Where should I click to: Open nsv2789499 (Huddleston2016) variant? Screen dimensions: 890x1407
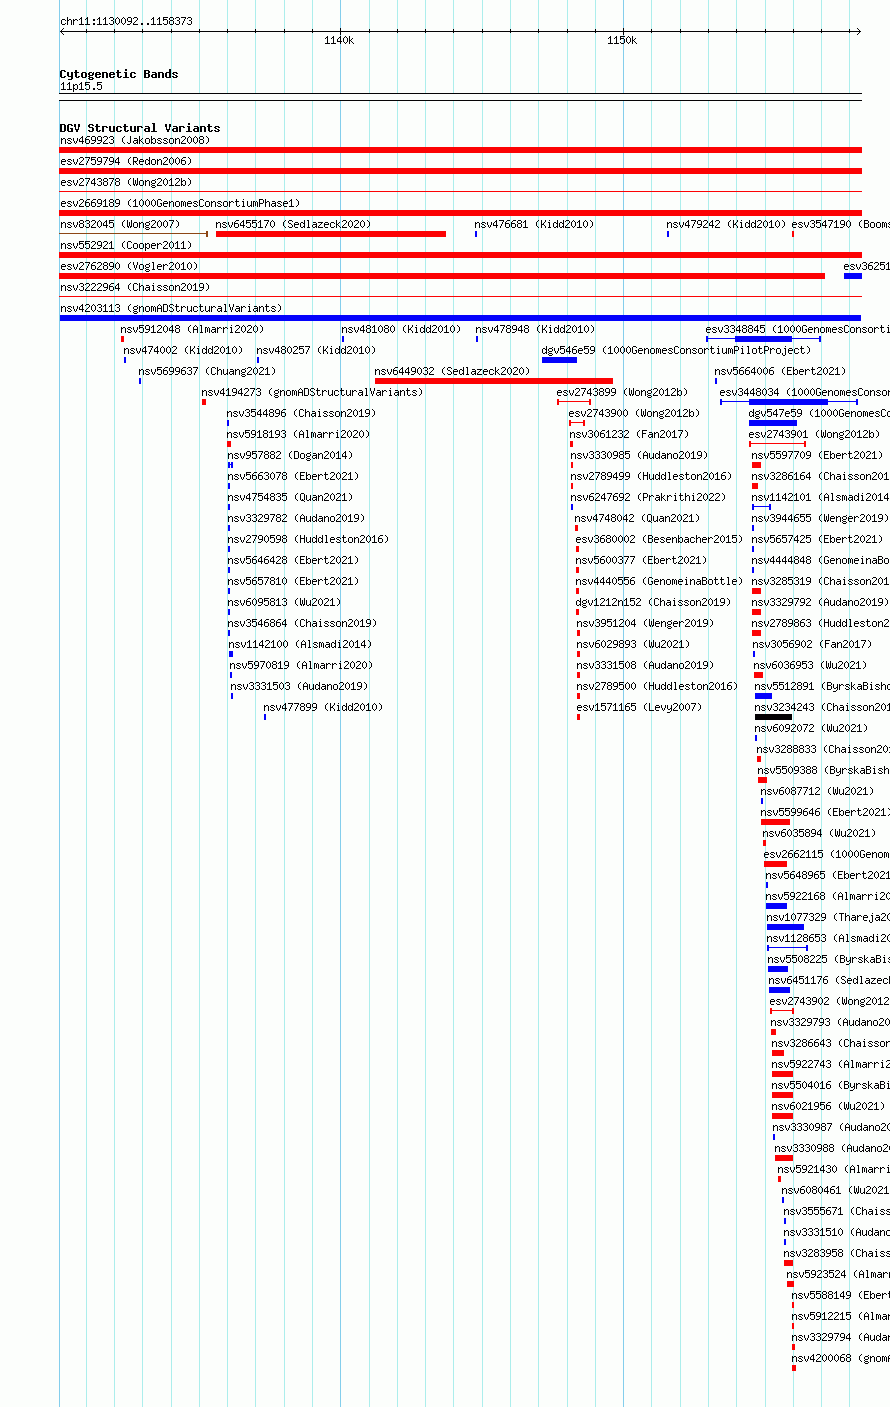[x=651, y=476]
